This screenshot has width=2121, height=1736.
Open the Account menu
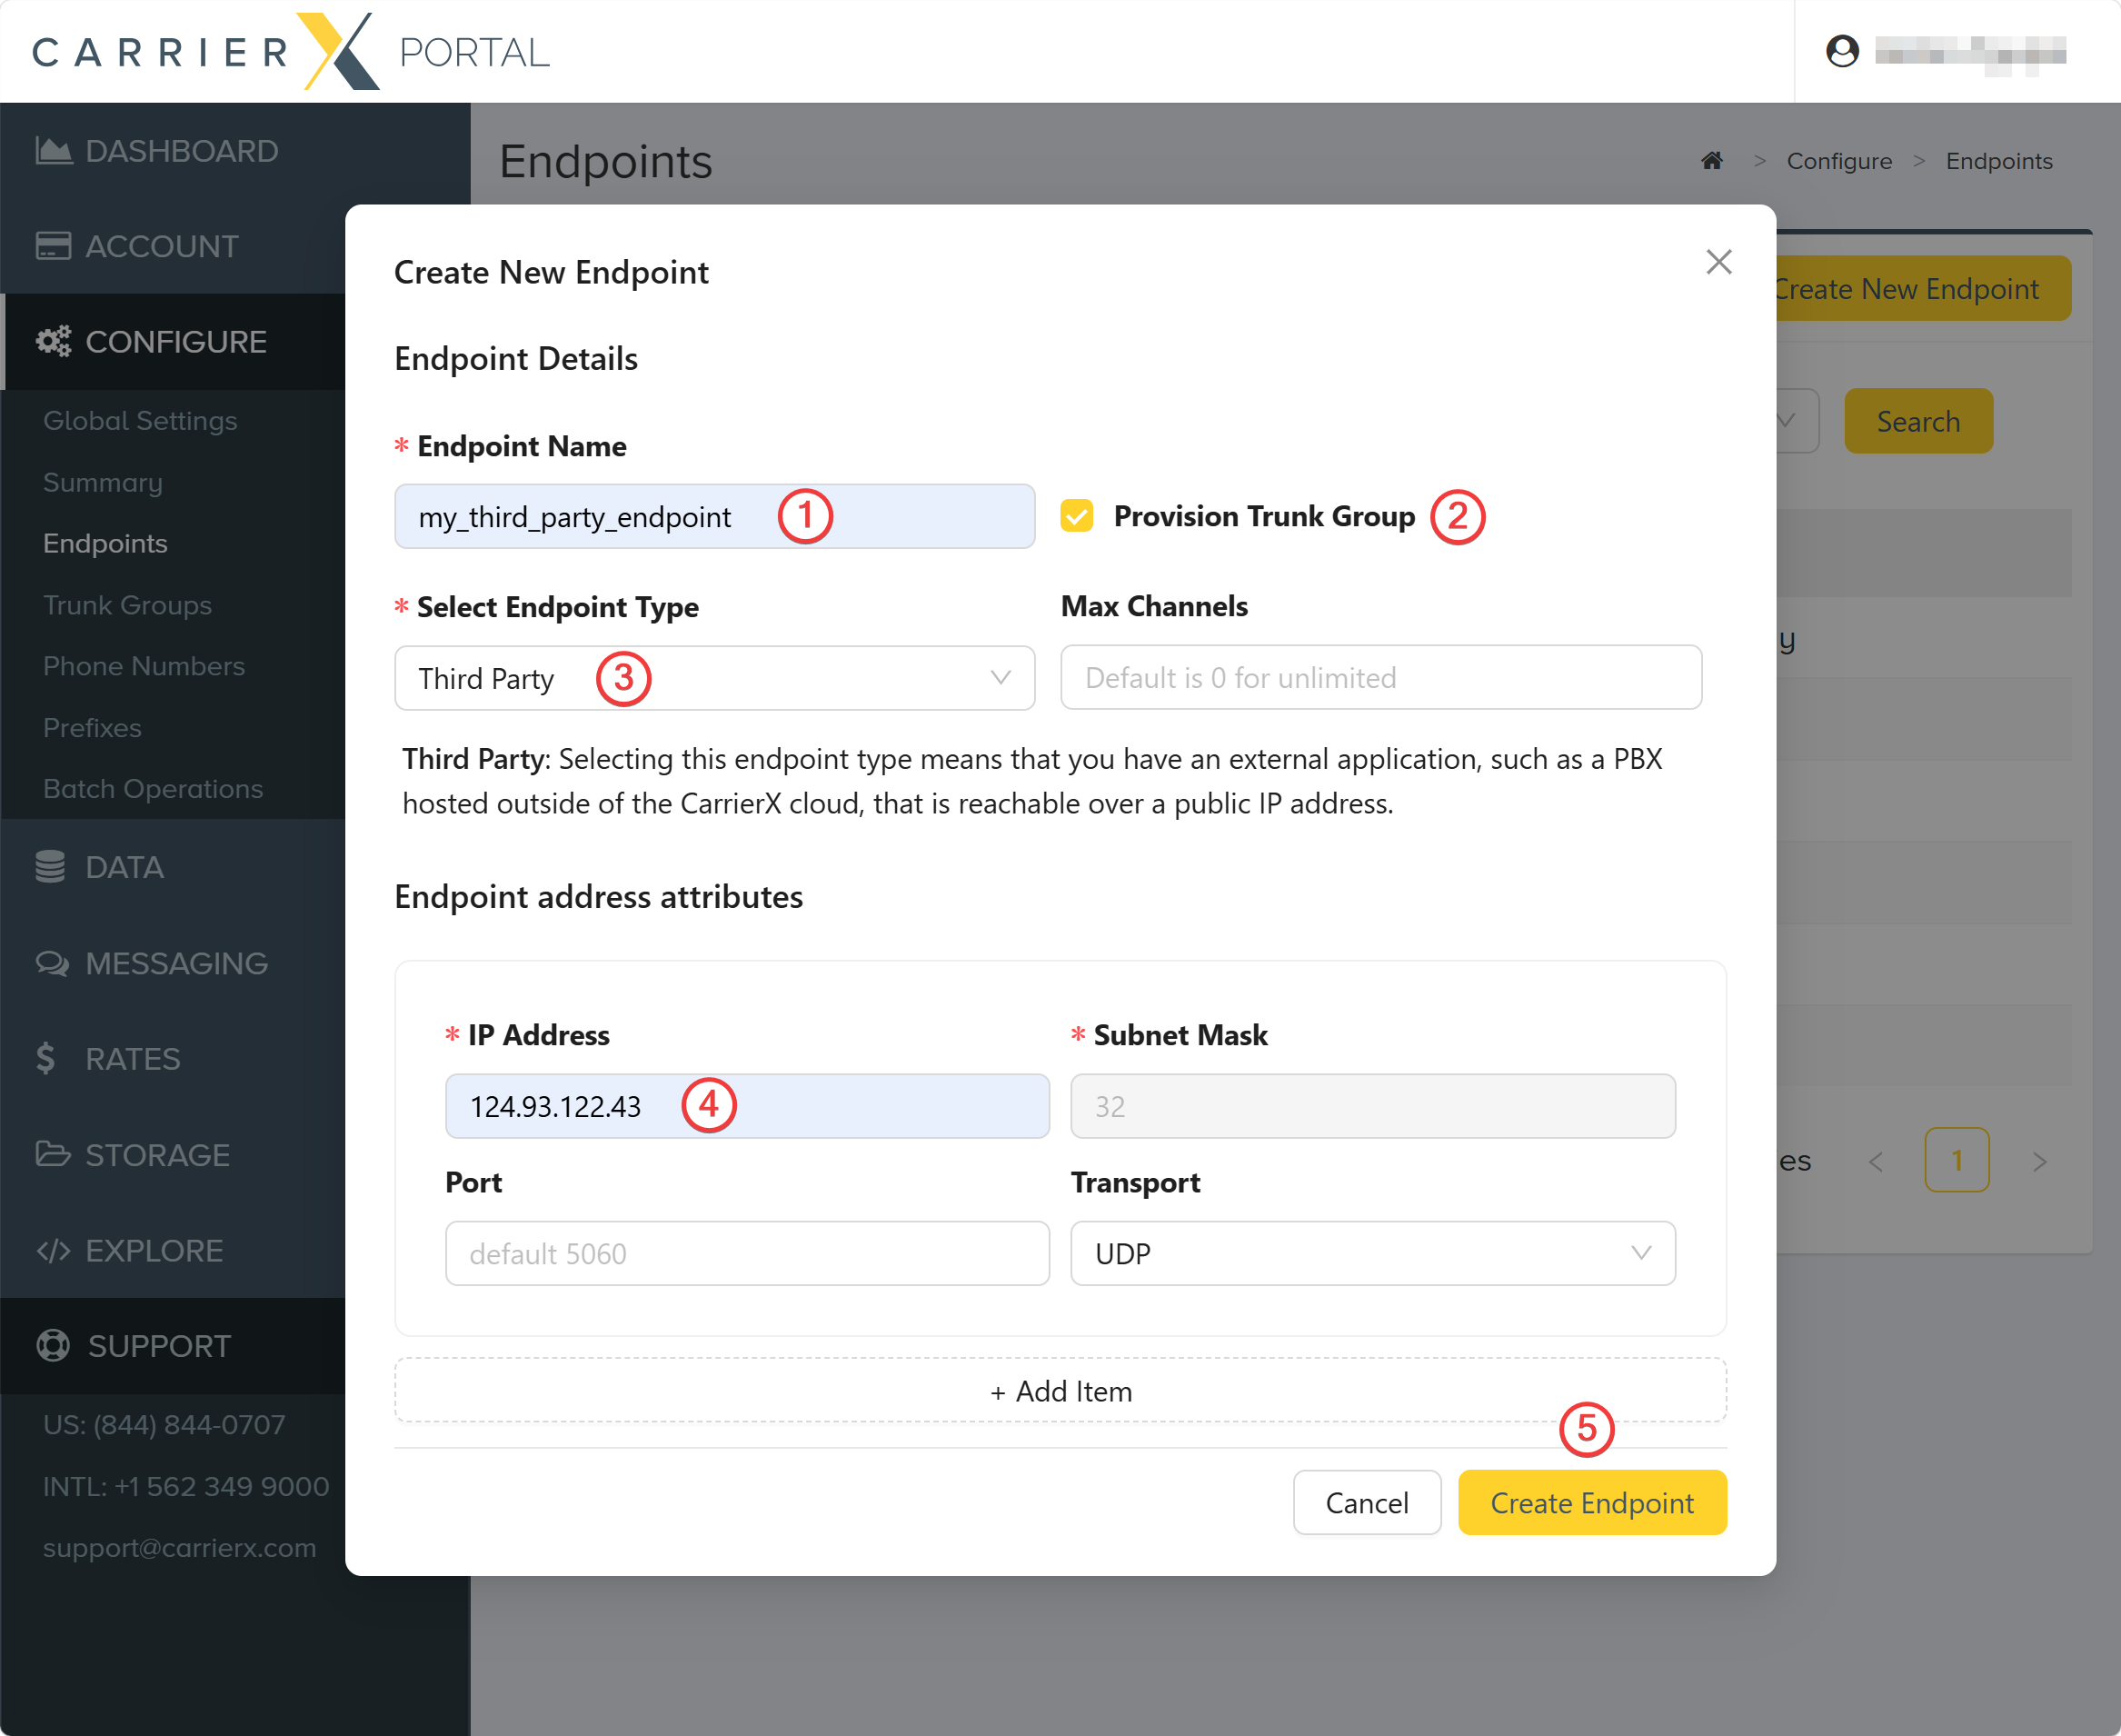161,246
